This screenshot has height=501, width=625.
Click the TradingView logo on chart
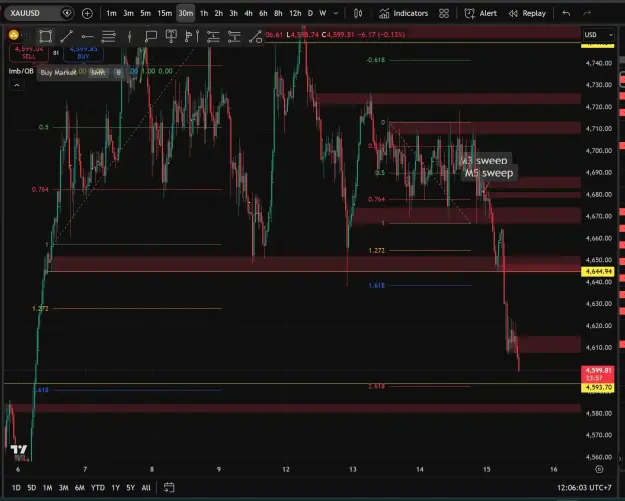19,450
